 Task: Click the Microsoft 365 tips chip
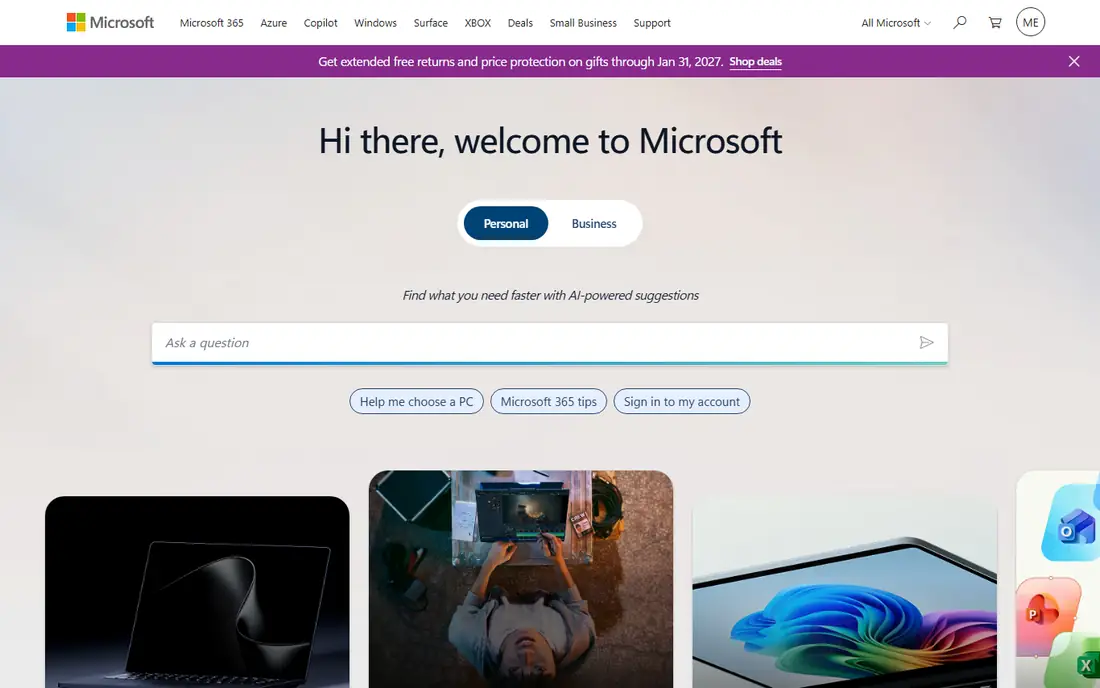(549, 401)
